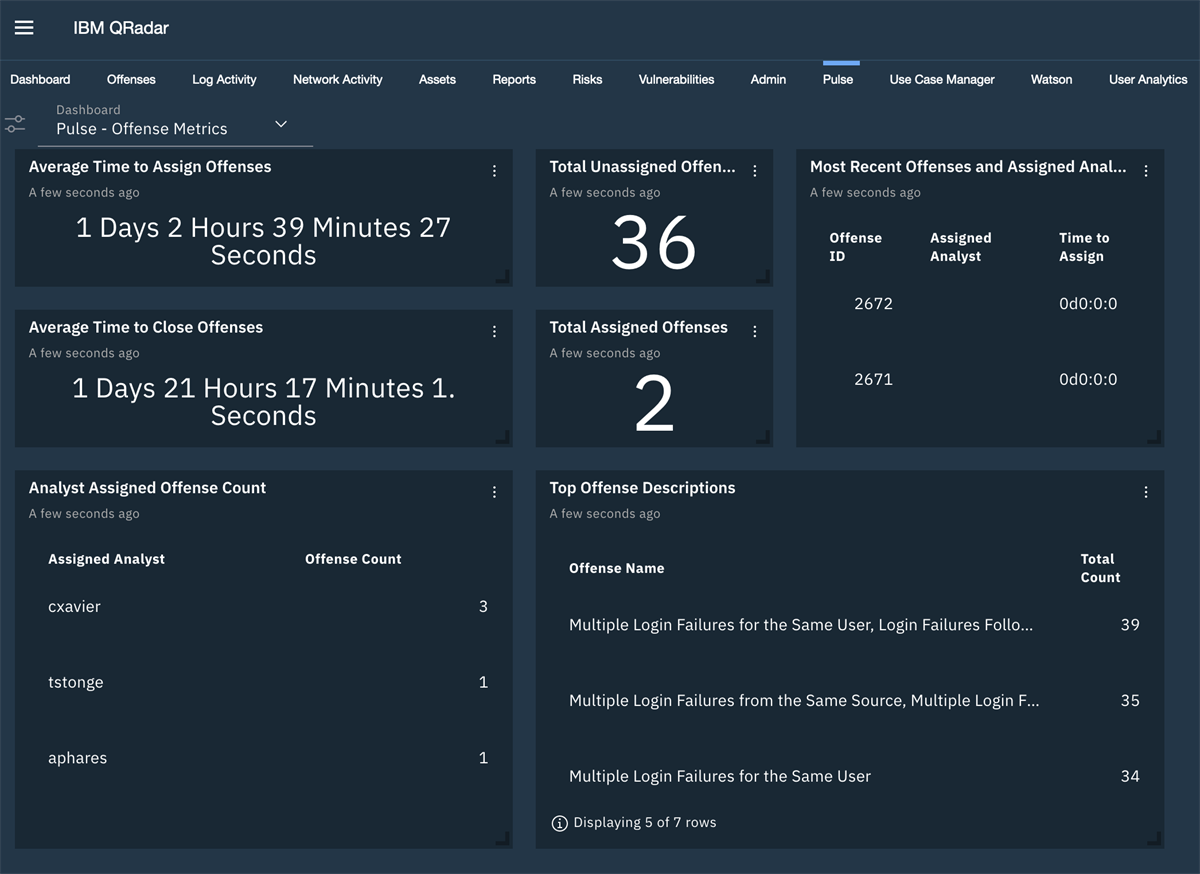Screen dimensions: 1200x874
Task: Open Multiple Login Failures for the Same User offense
Action: pyautogui.click(x=719, y=776)
